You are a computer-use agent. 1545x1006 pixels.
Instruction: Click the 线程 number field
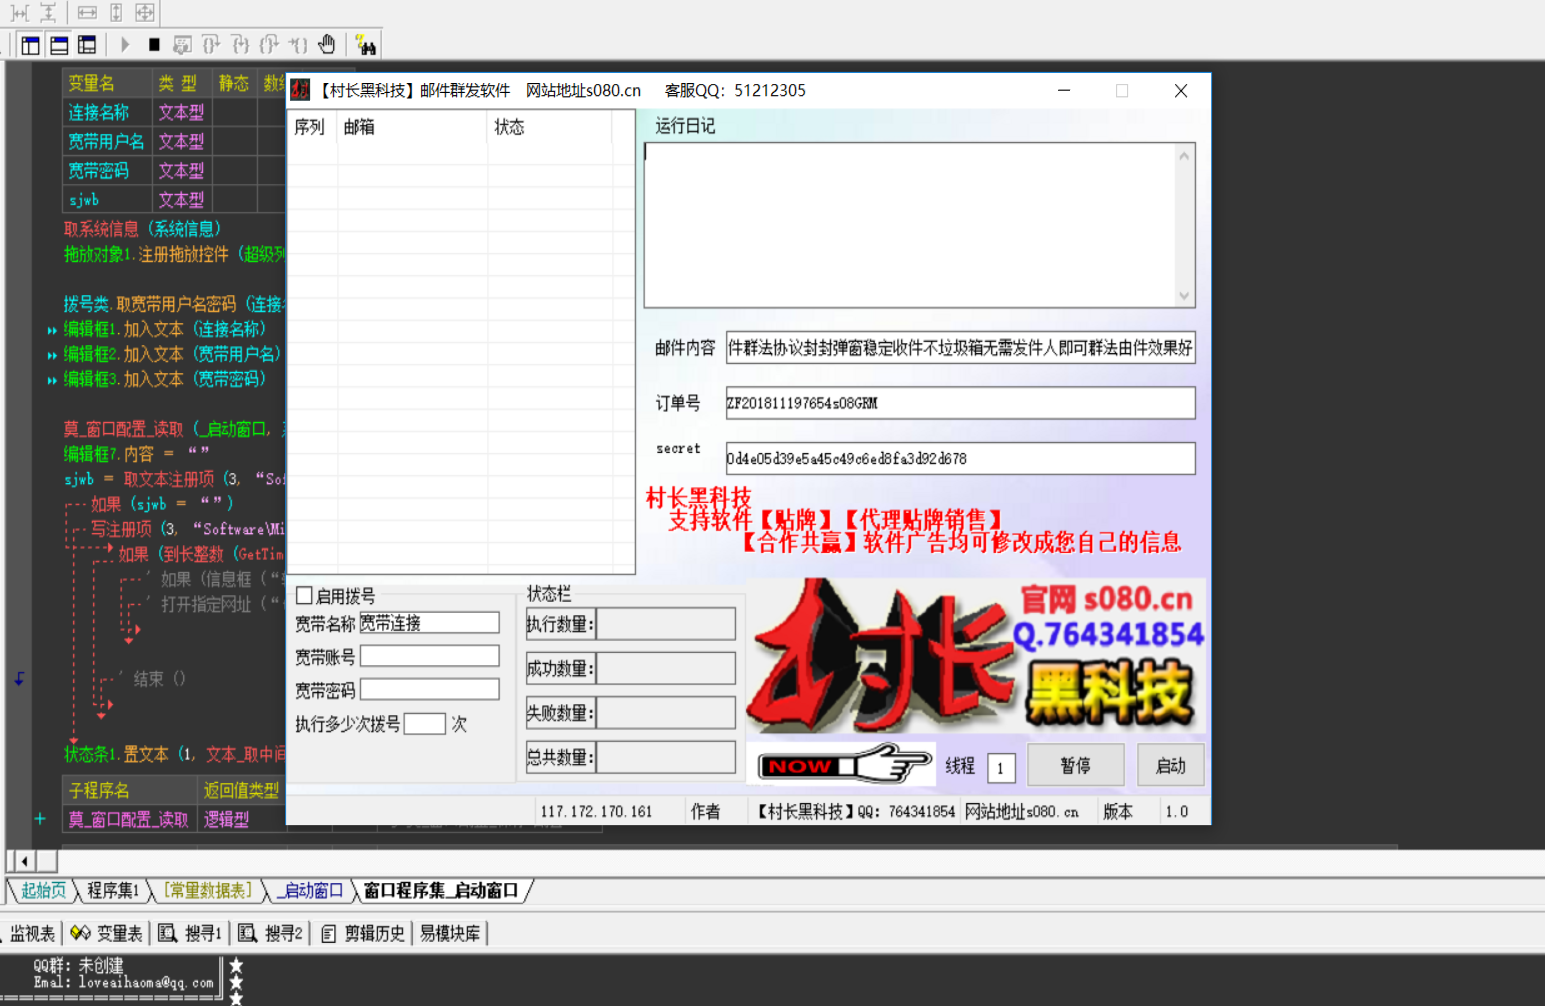[1001, 767]
